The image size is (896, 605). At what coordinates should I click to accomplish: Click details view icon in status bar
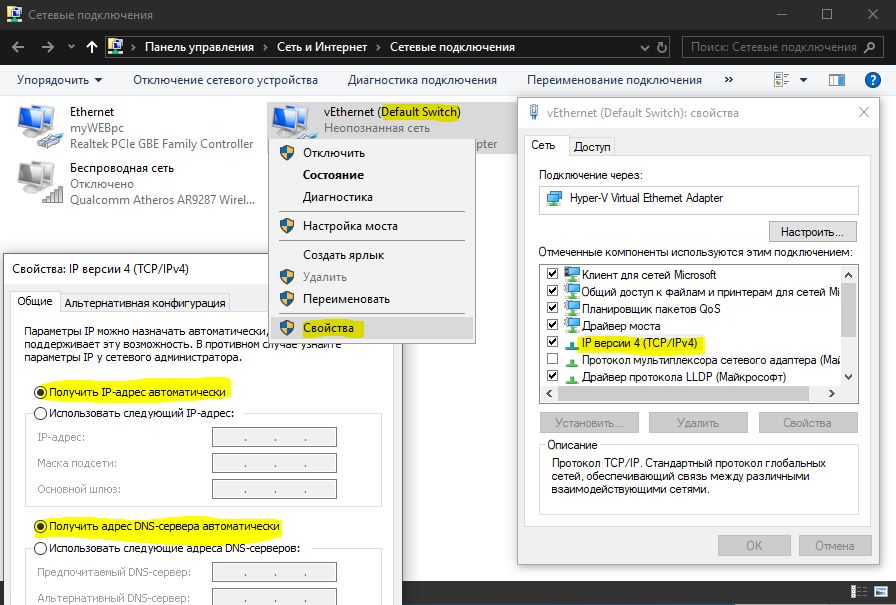859,592
